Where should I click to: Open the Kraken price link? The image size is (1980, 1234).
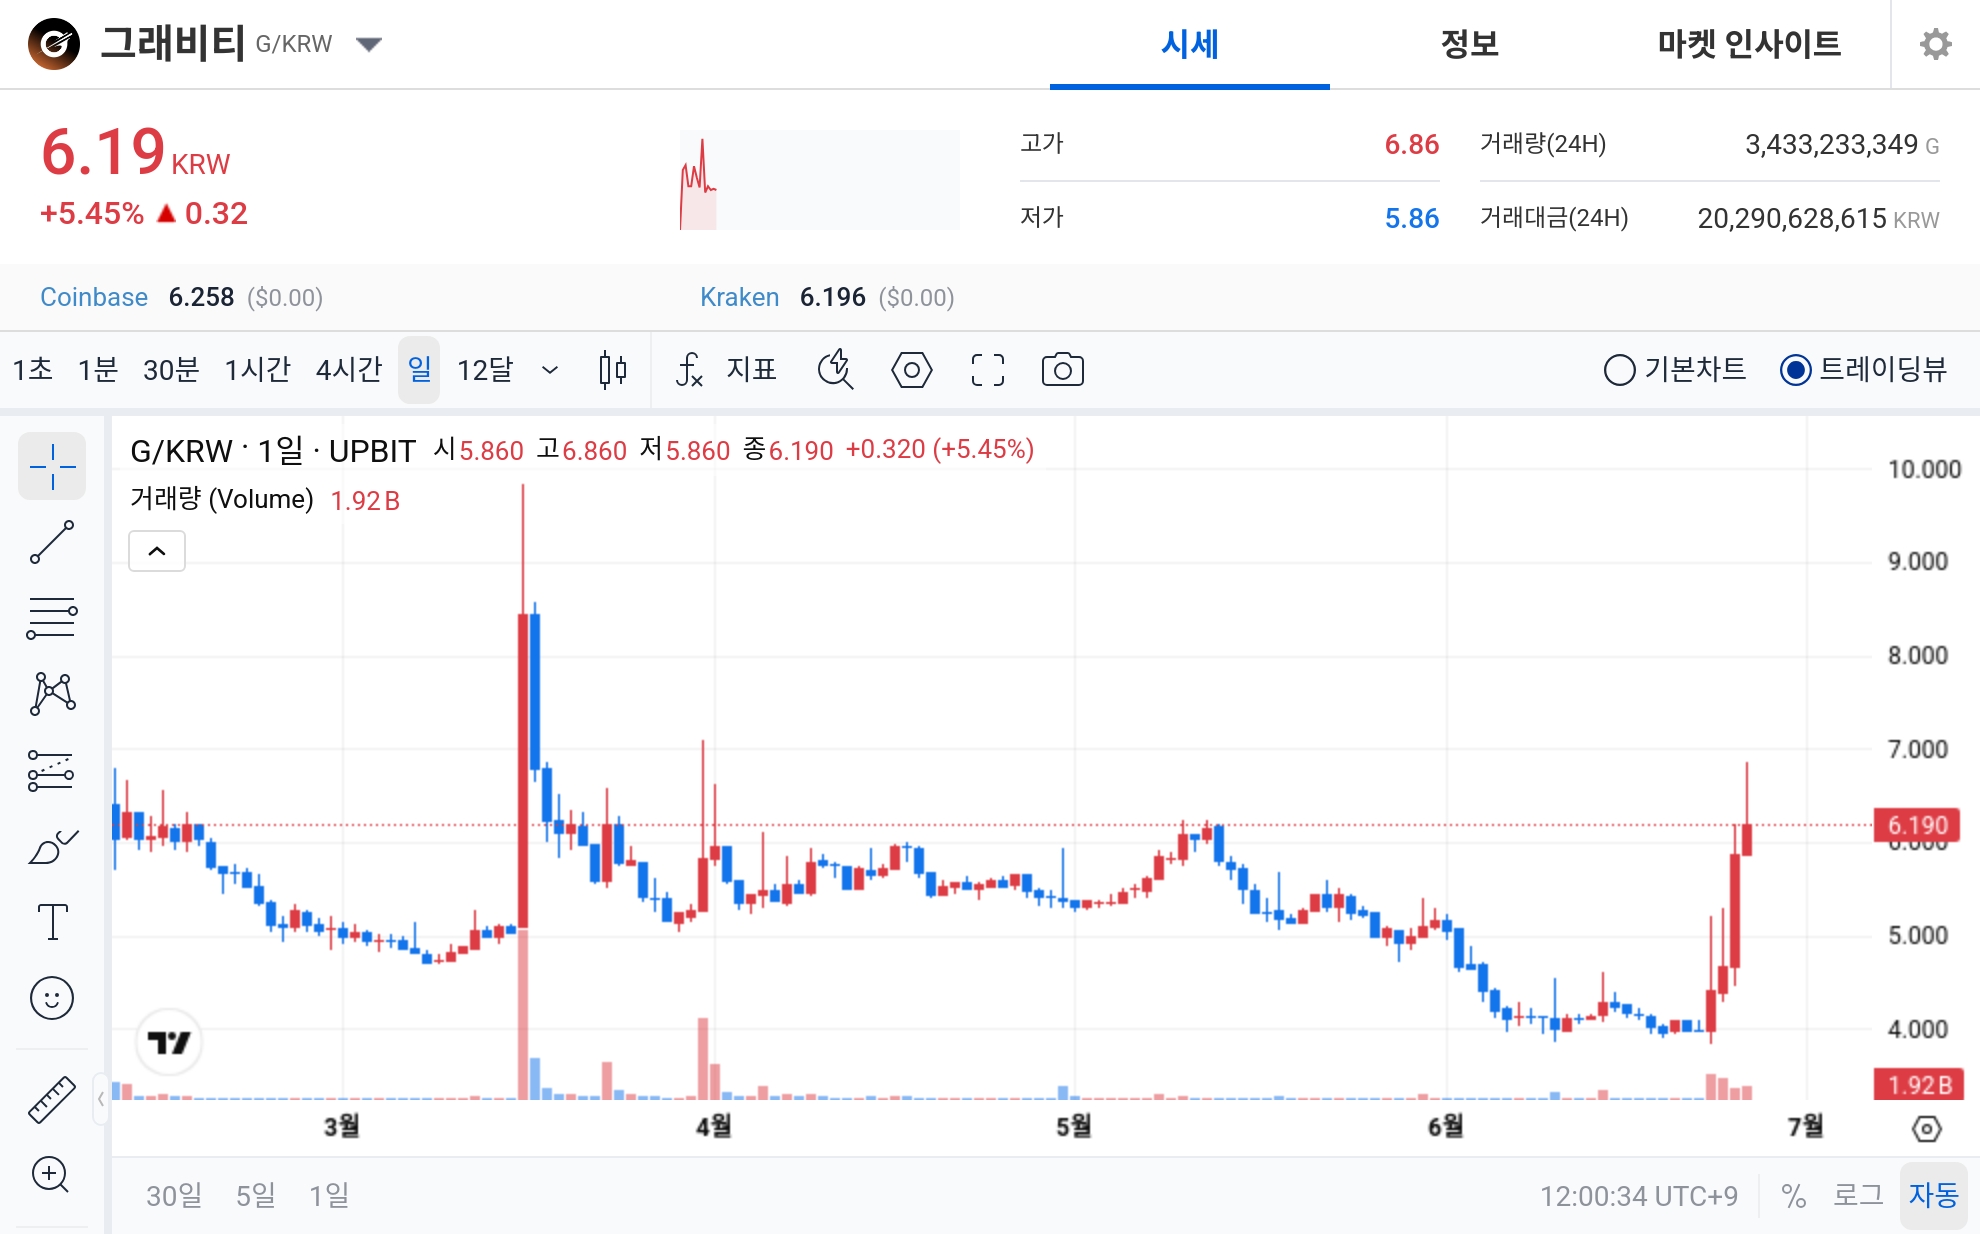[x=739, y=297]
